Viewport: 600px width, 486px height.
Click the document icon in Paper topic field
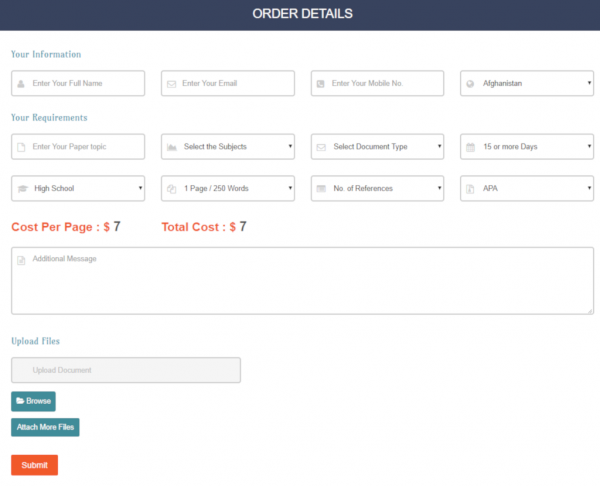pyautogui.click(x=21, y=147)
